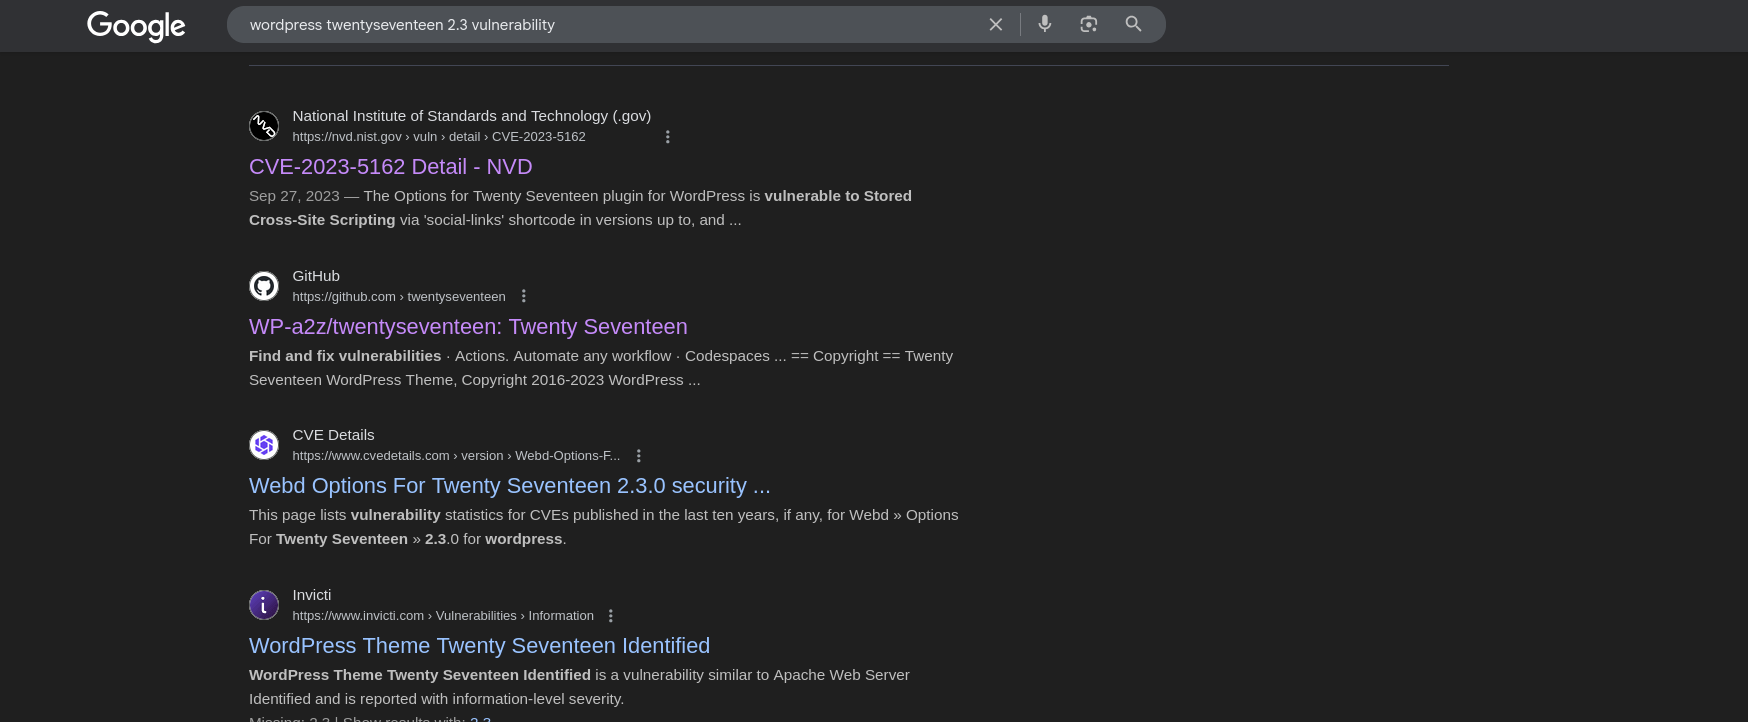Open search by image camera icon
Viewport: 1748px width, 722px height.
[x=1088, y=24]
